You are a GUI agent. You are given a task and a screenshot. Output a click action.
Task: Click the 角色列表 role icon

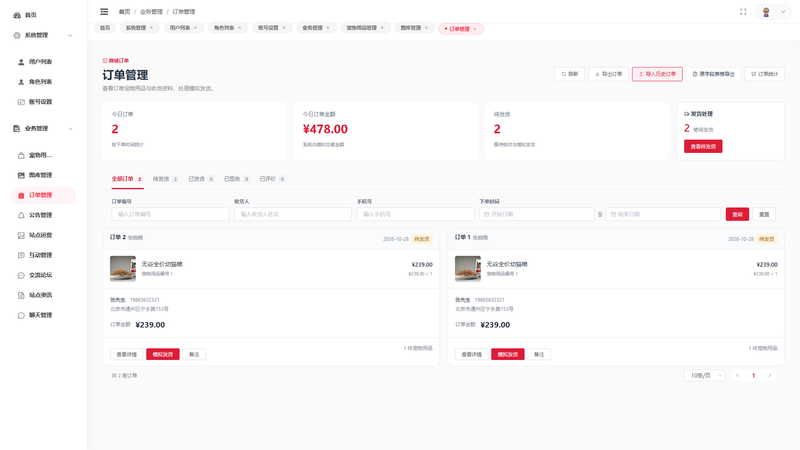pyautogui.click(x=21, y=82)
